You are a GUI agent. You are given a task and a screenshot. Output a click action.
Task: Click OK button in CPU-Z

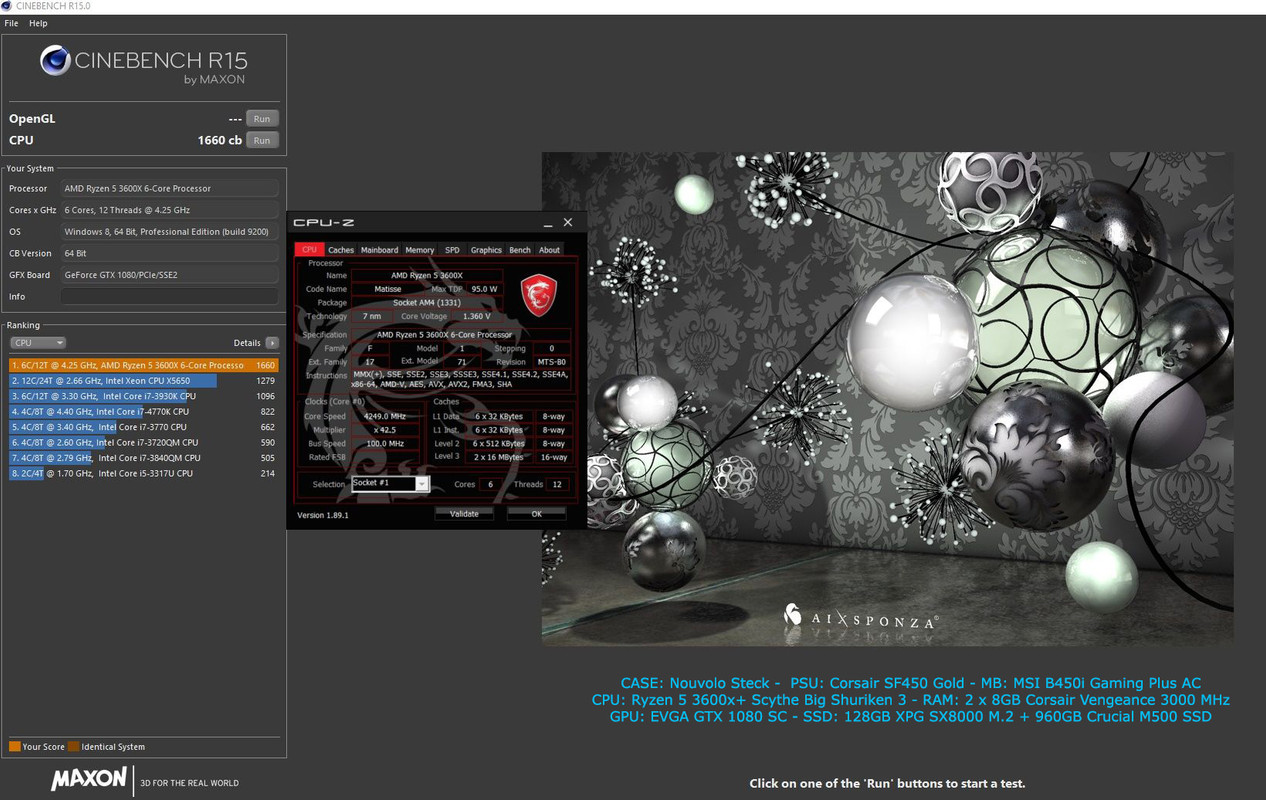(x=536, y=514)
